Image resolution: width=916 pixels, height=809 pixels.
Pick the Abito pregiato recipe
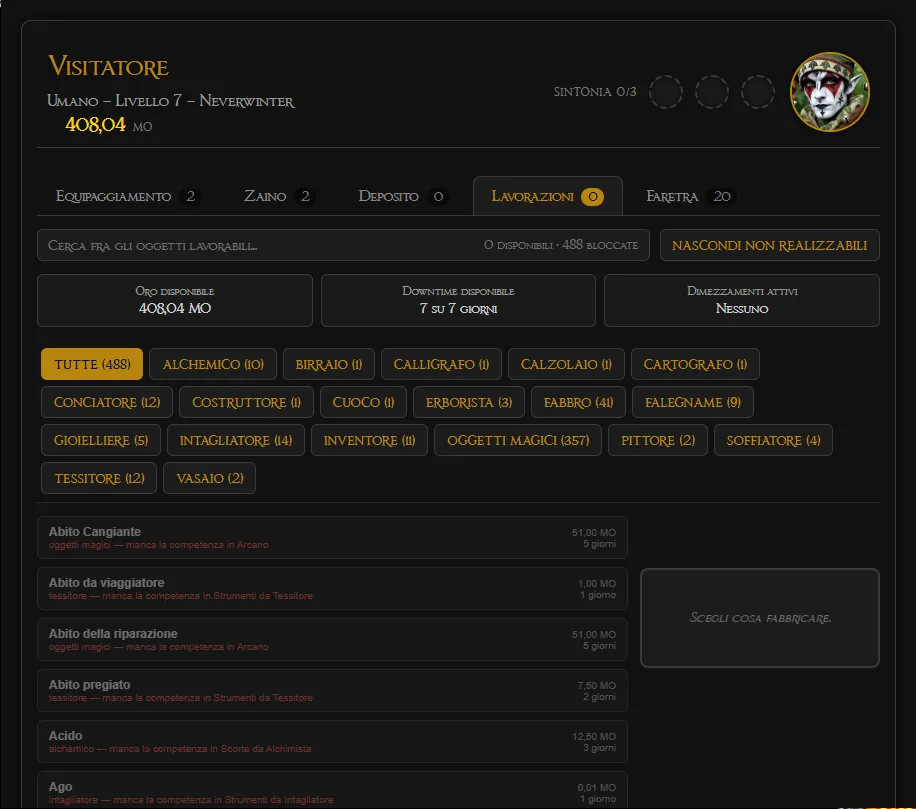[x=332, y=690]
